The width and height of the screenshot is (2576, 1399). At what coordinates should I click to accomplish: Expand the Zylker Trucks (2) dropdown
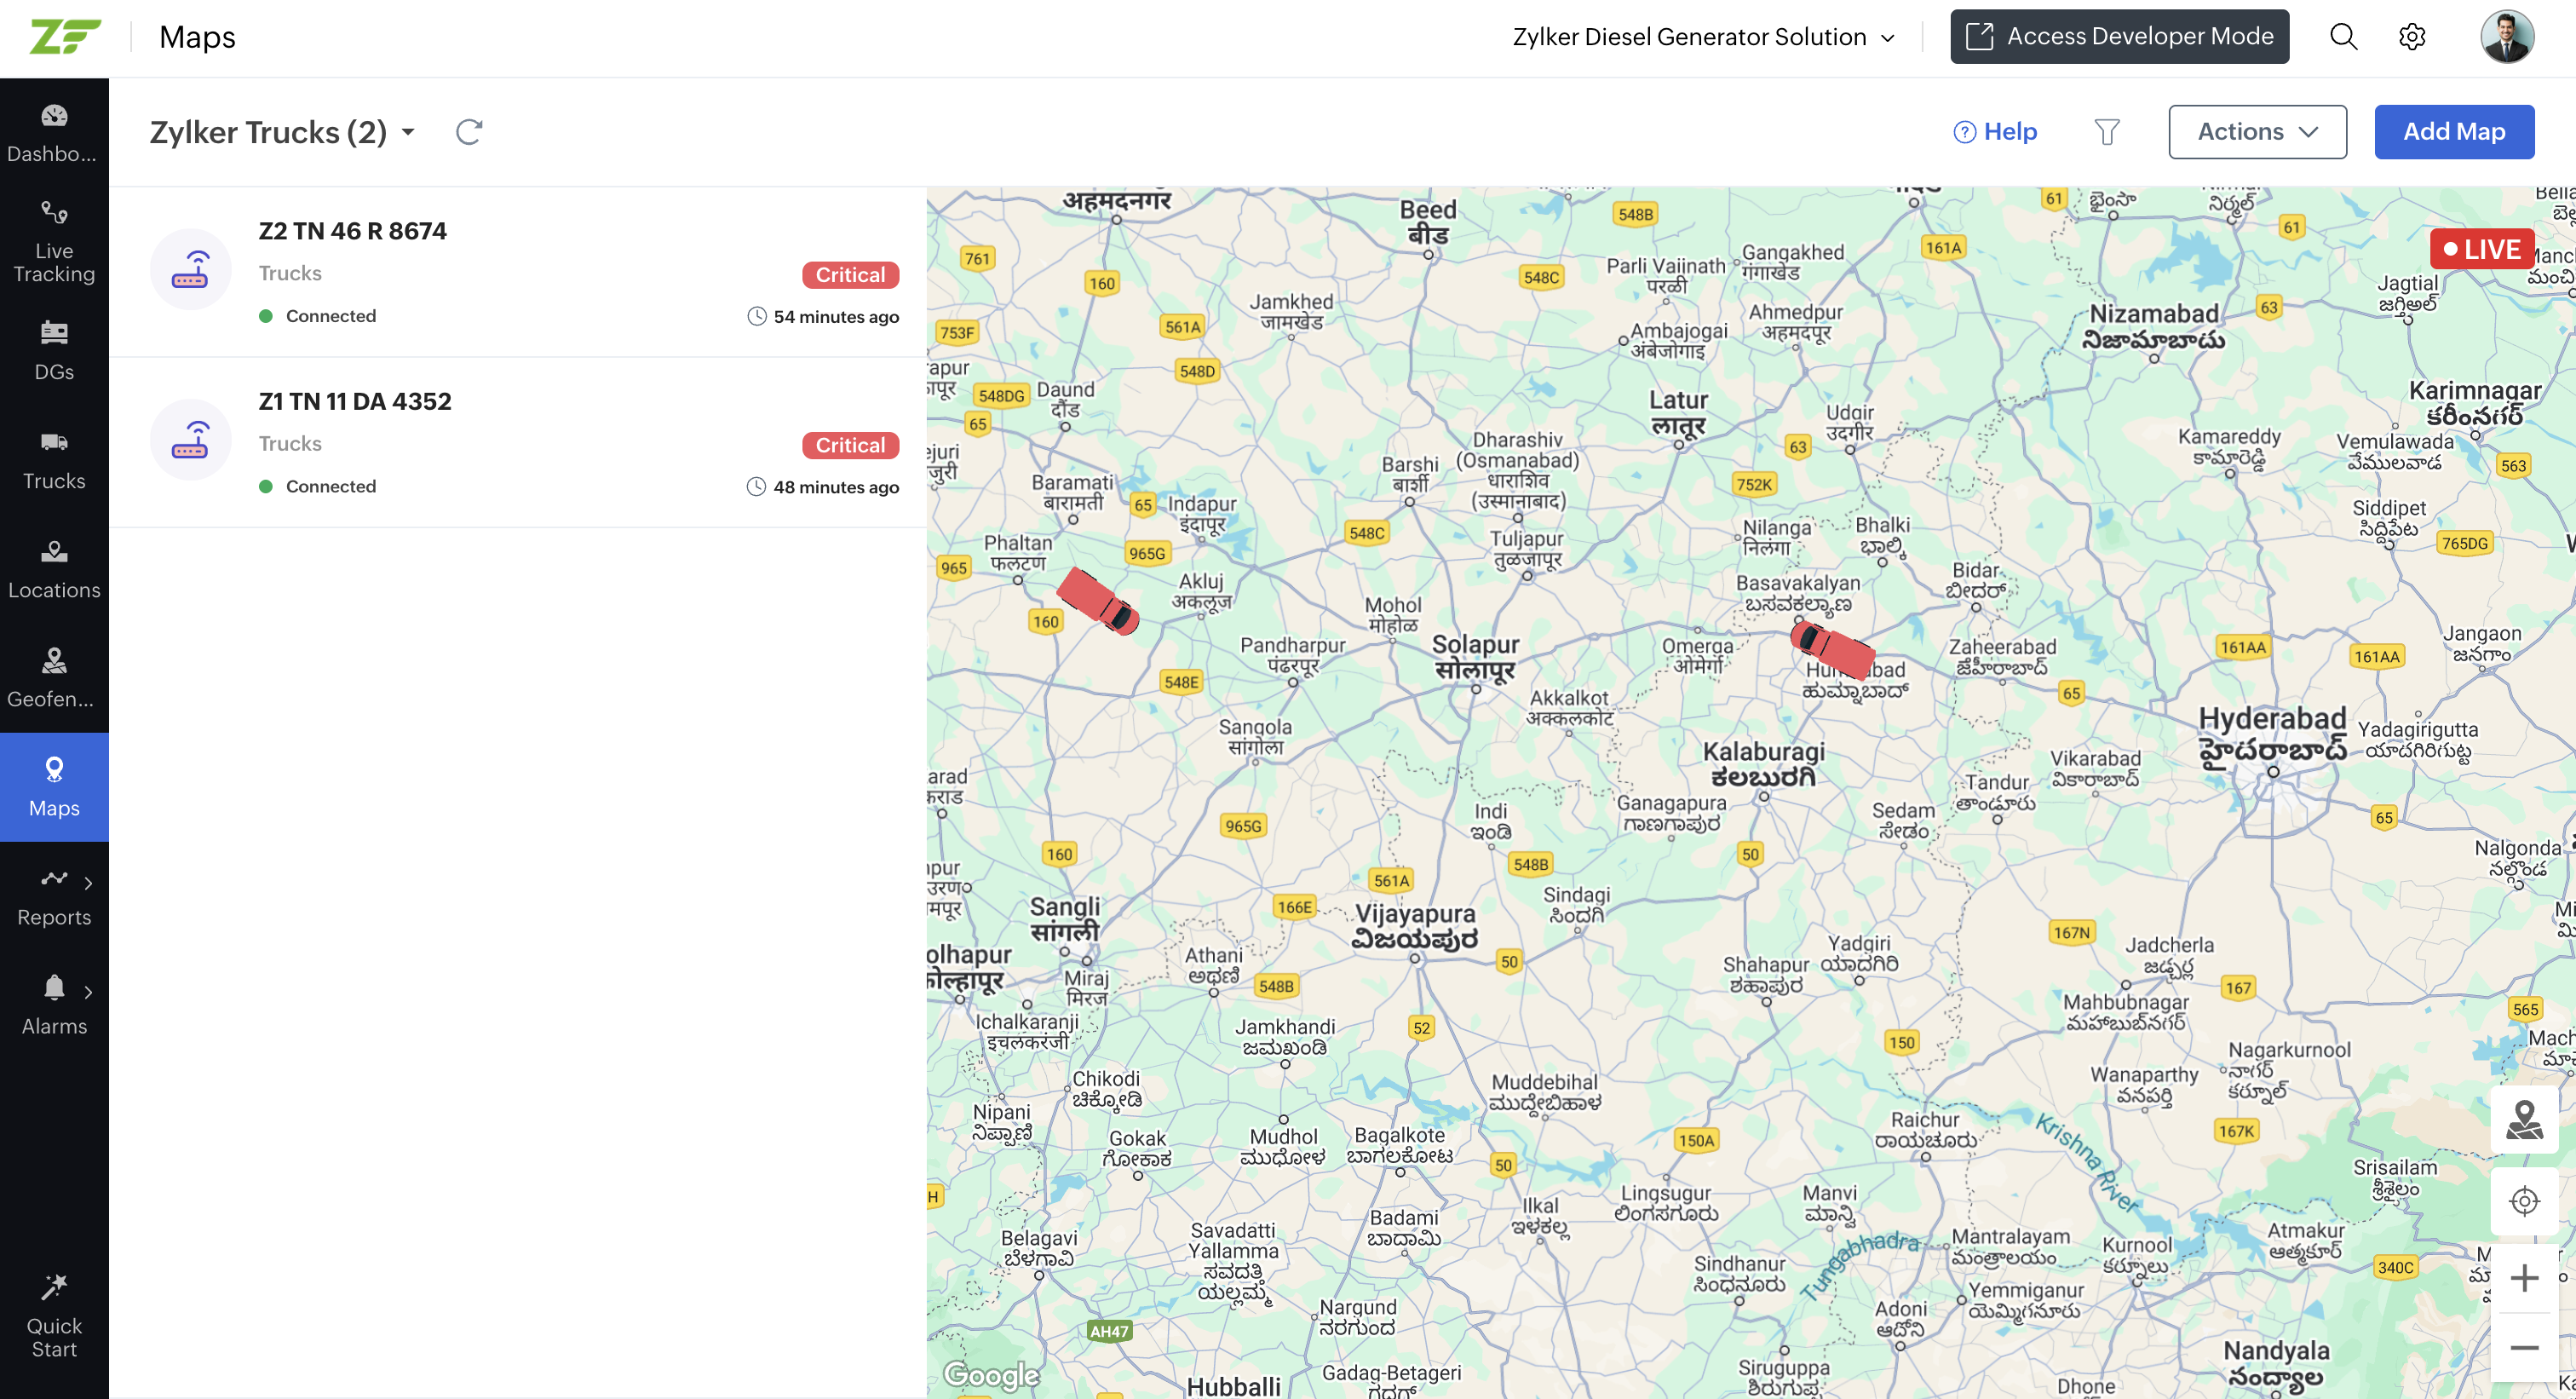tap(408, 132)
